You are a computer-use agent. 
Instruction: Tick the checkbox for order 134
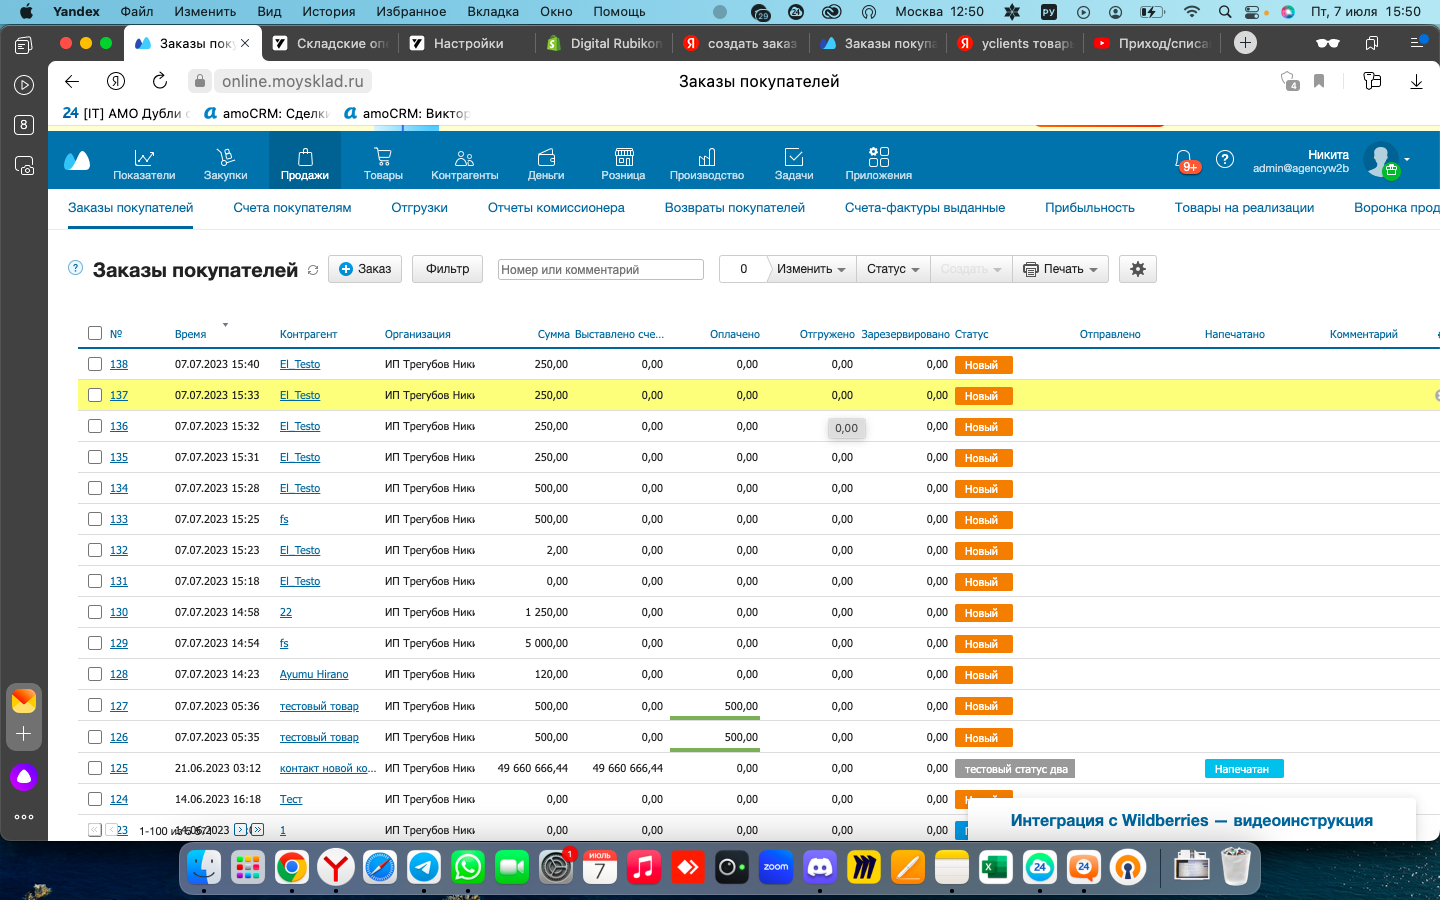pyautogui.click(x=95, y=488)
